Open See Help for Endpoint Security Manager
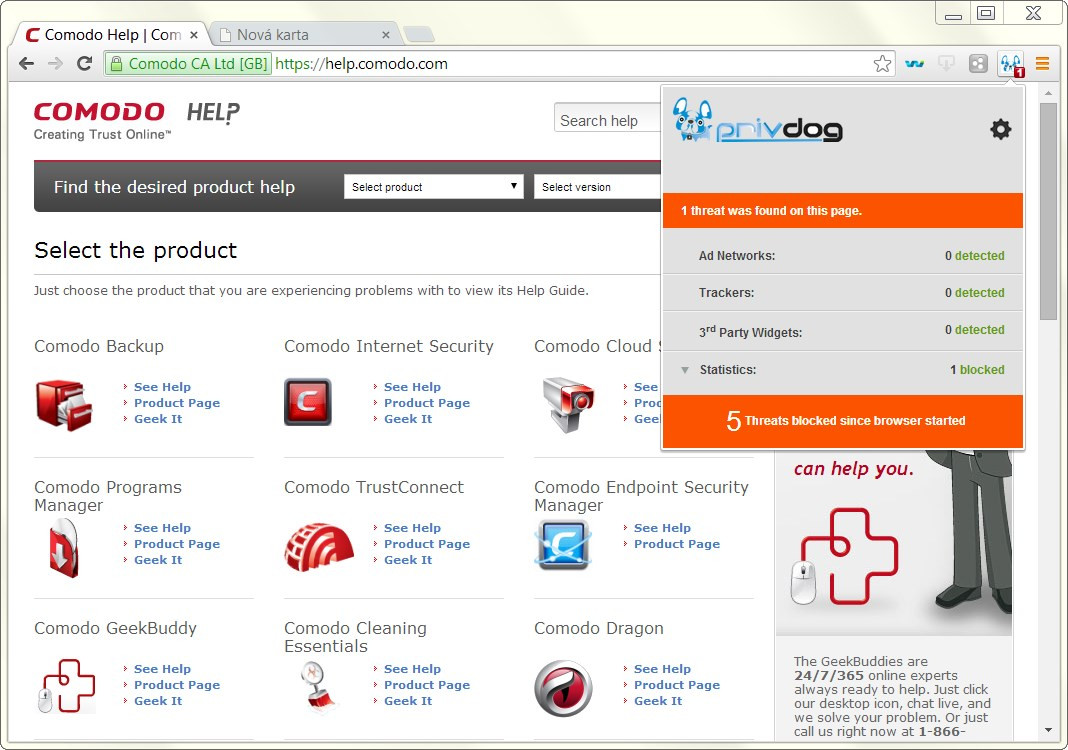 coord(662,528)
